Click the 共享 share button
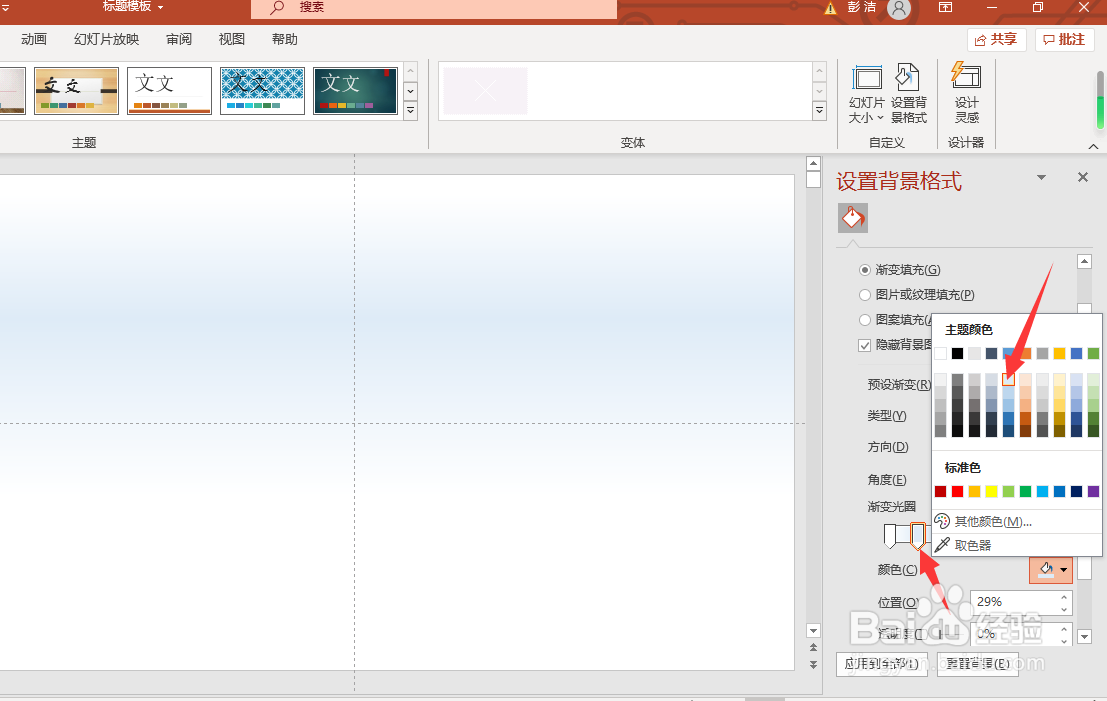This screenshot has height=701, width=1107. coord(996,40)
